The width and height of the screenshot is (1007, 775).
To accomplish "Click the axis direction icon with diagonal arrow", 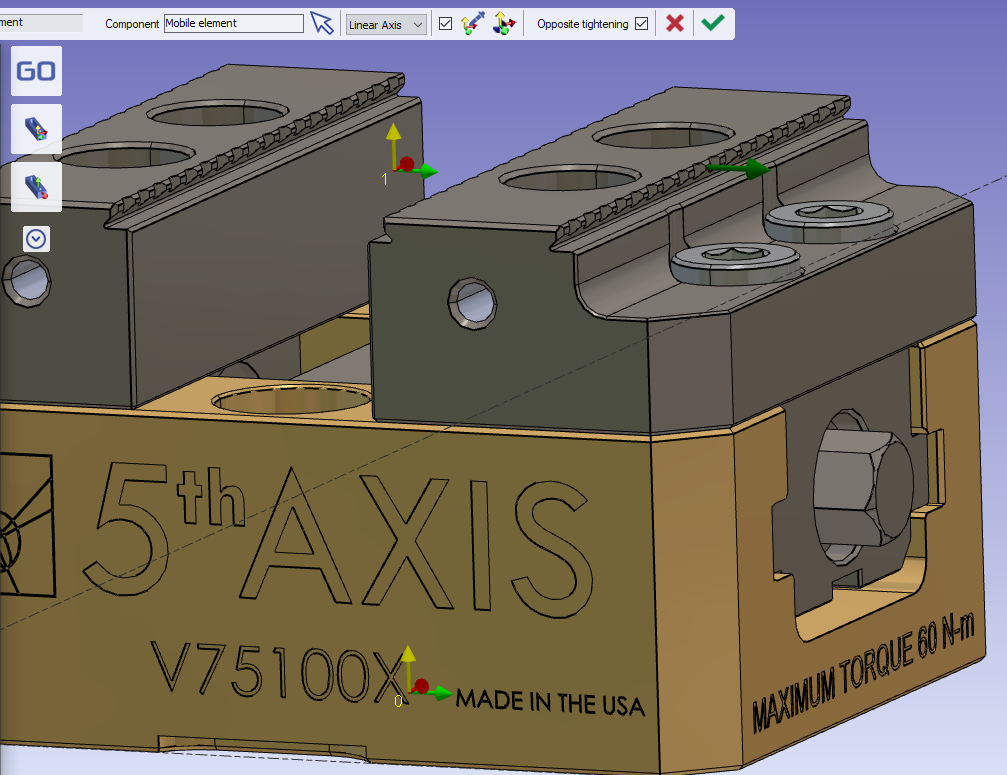I will coord(473,24).
